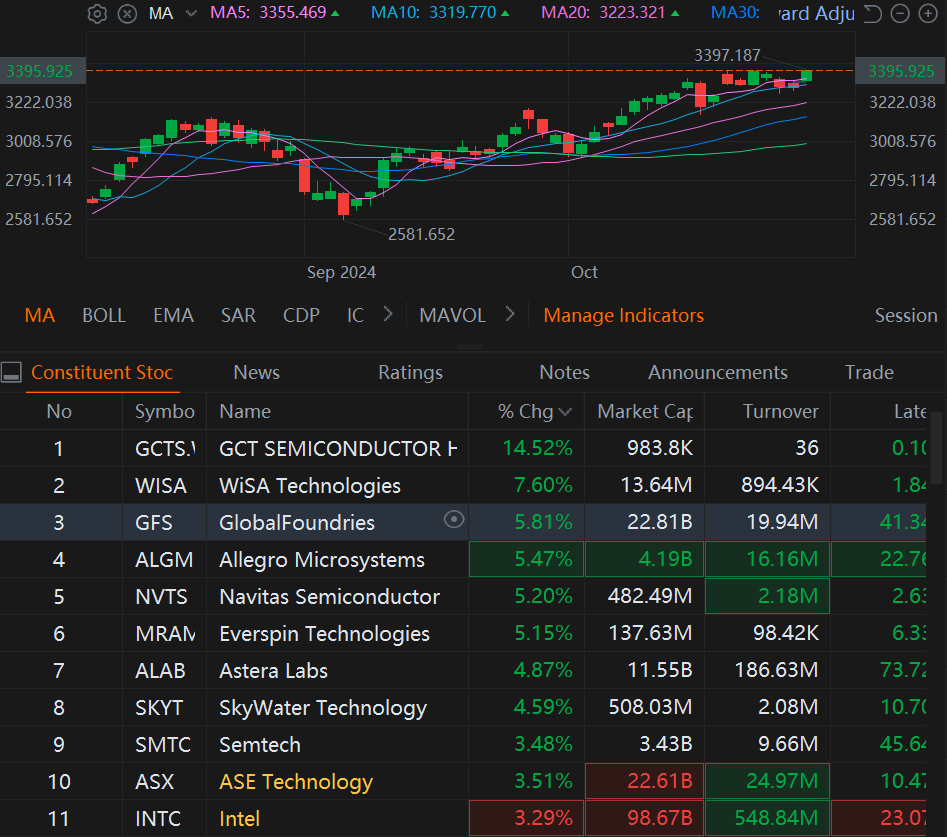This screenshot has height=837, width=947.
Task: Select the GCT SEMICONDUCTOR row name
Action: pos(338,449)
